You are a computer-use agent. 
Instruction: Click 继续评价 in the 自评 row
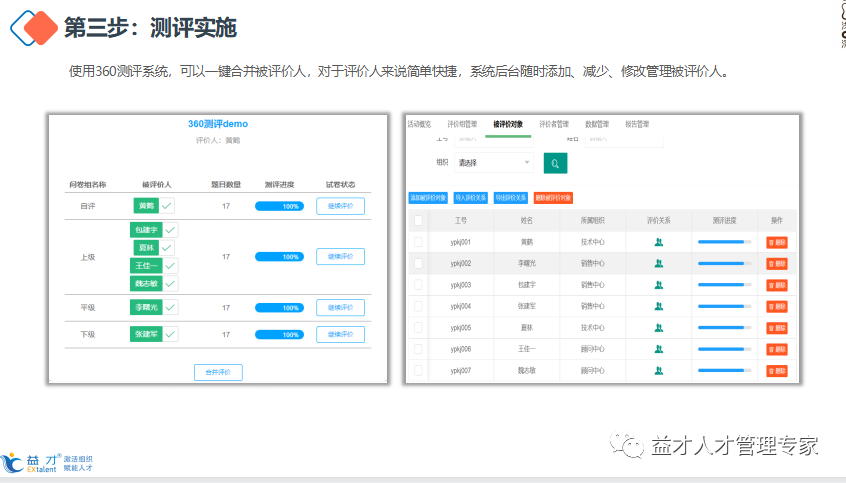pos(340,206)
